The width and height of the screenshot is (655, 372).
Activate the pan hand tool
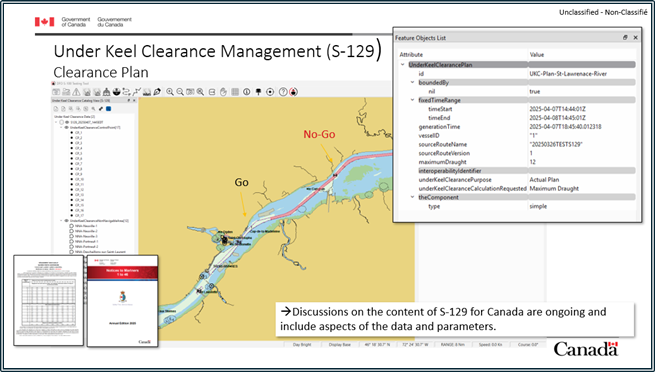coord(223,92)
